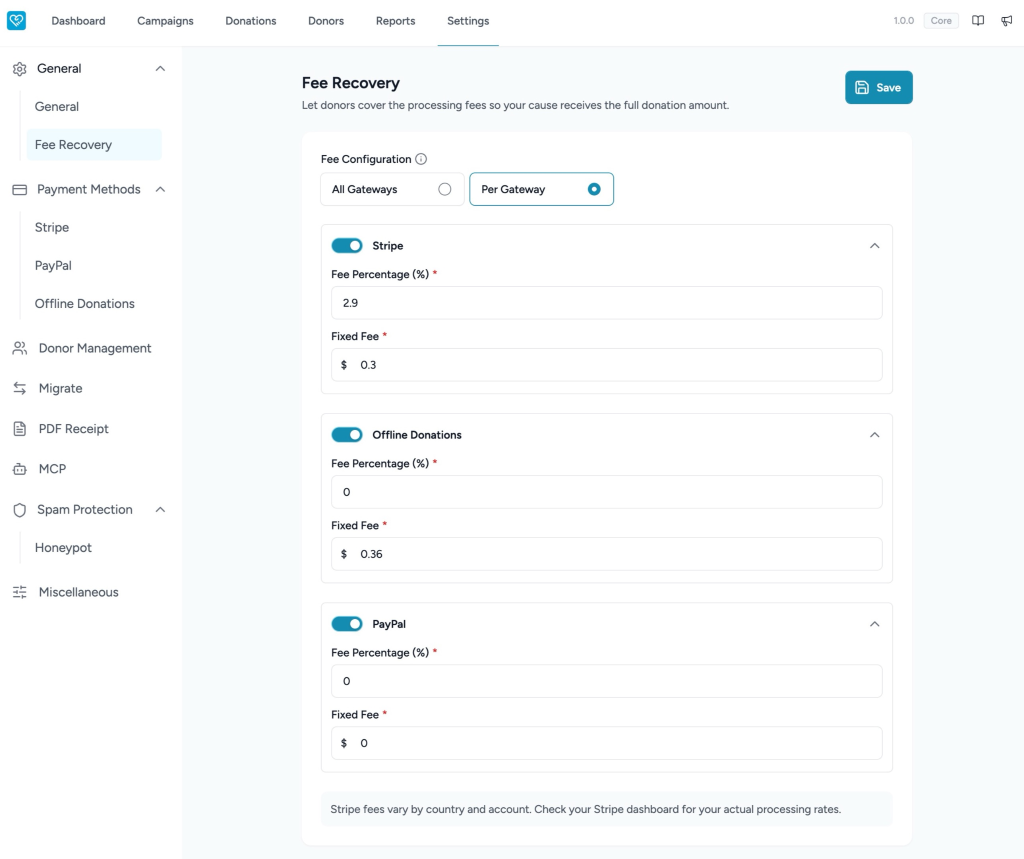1024x859 pixels.
Task: Open PayPal payment method settings
Action: click(x=53, y=265)
